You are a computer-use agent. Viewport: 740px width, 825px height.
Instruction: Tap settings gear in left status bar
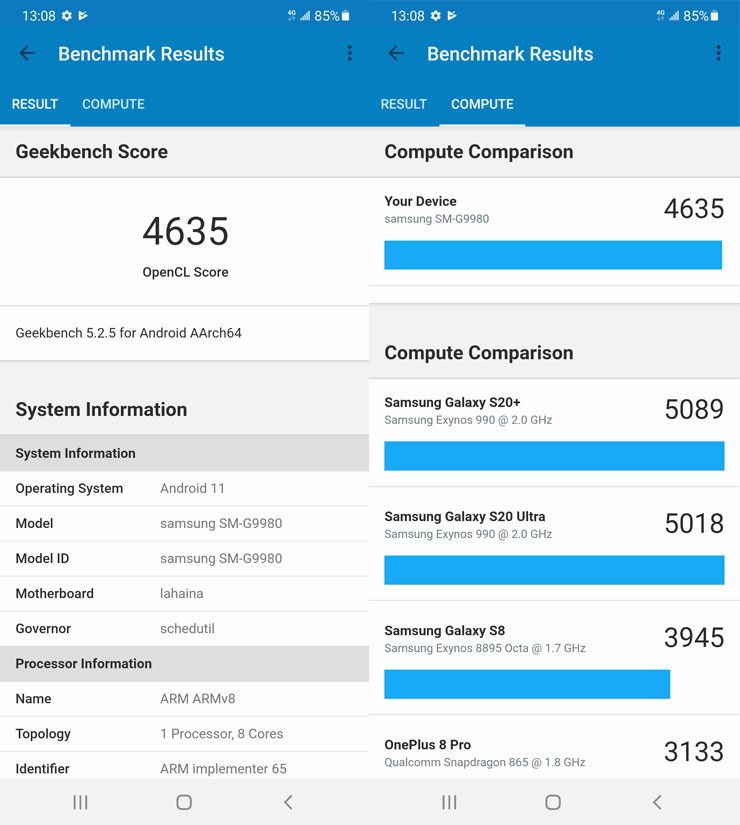point(66,16)
